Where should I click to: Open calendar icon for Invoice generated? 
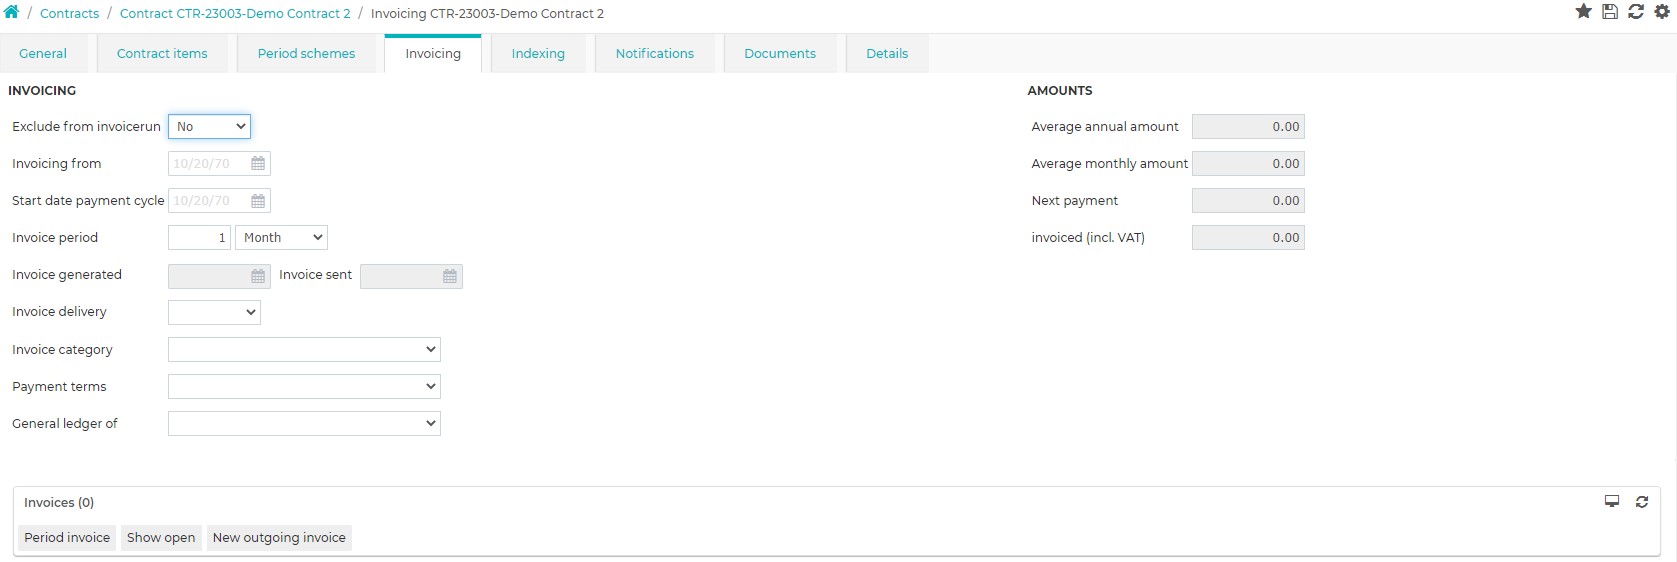[x=258, y=275]
